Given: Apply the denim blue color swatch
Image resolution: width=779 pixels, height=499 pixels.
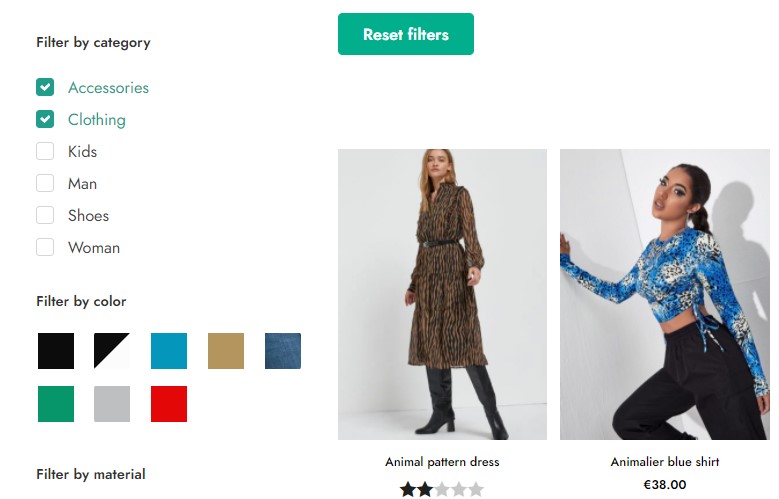Looking at the screenshot, I should [283, 351].
